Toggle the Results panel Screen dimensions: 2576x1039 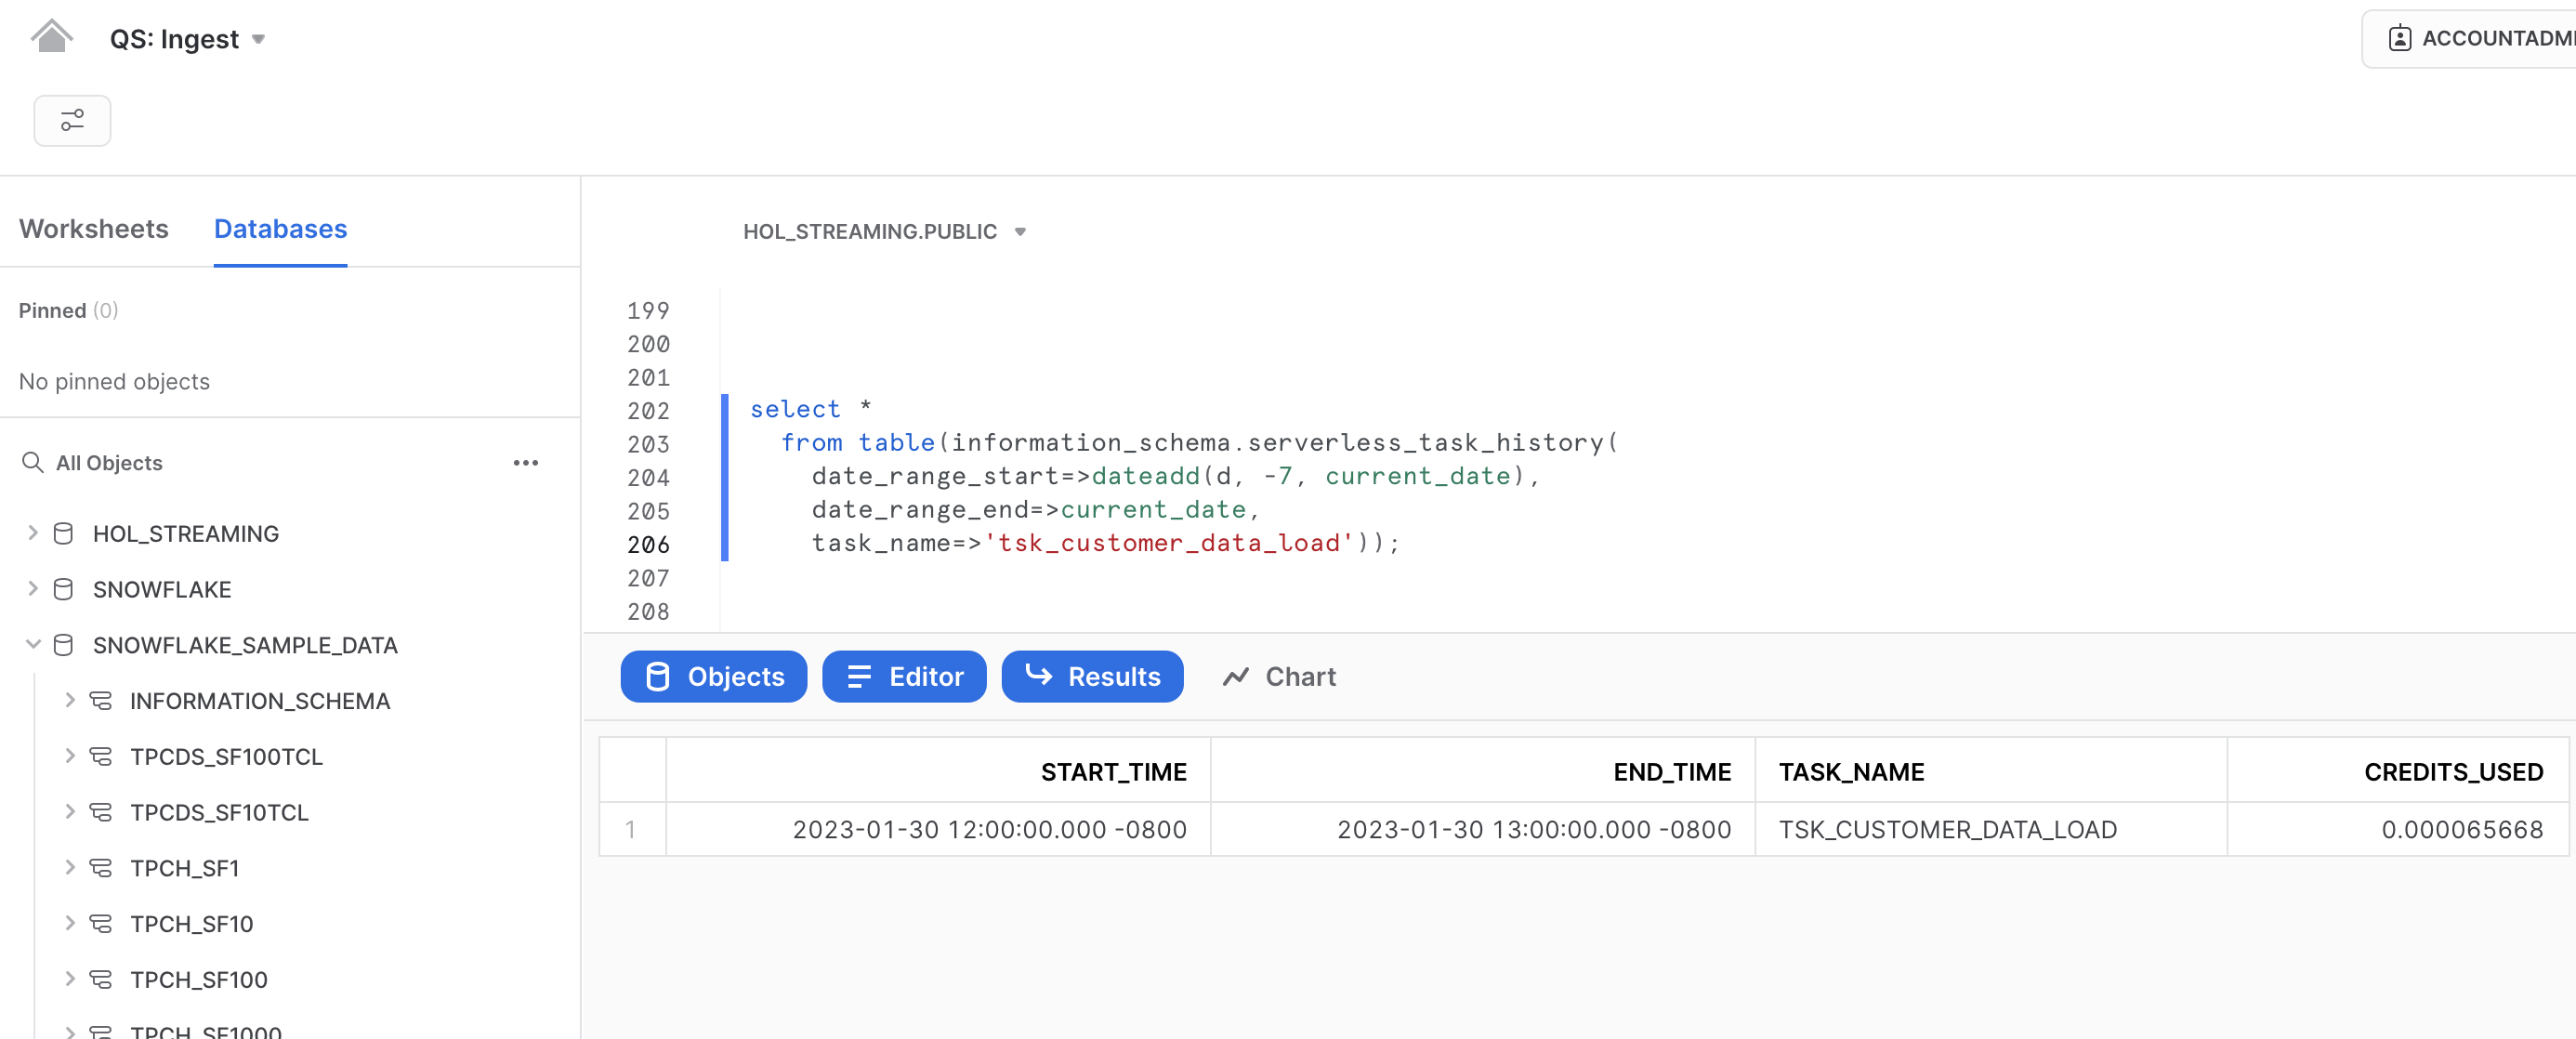tap(1092, 676)
